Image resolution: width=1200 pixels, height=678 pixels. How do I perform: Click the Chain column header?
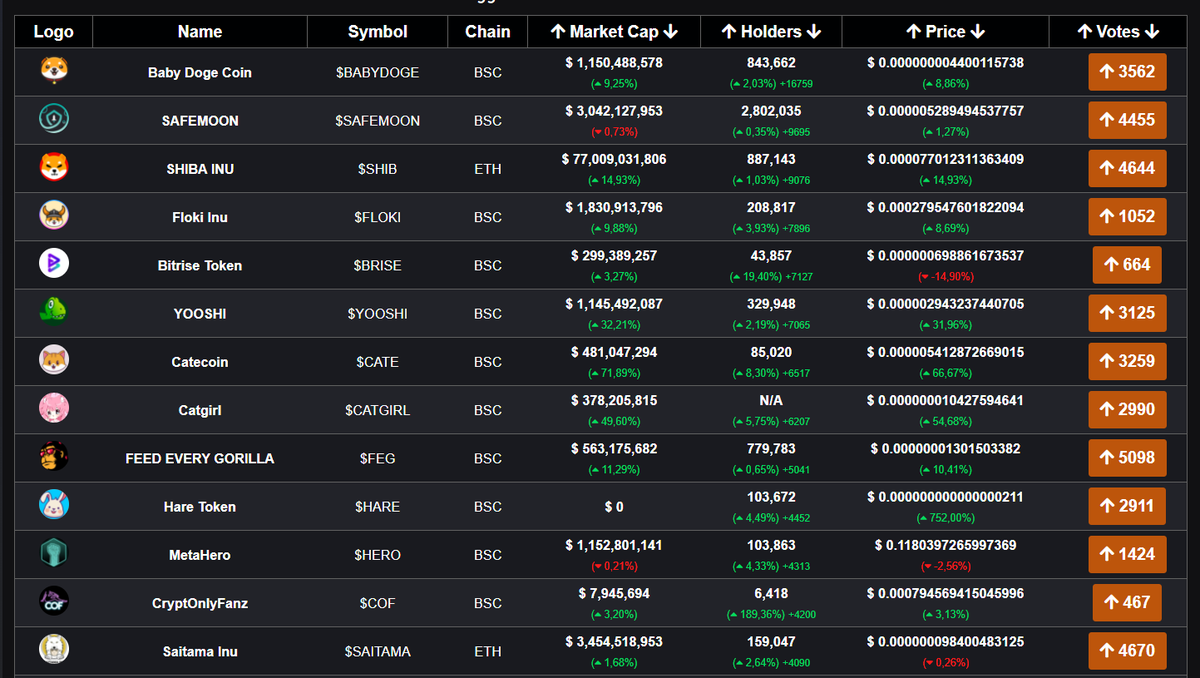coord(488,32)
